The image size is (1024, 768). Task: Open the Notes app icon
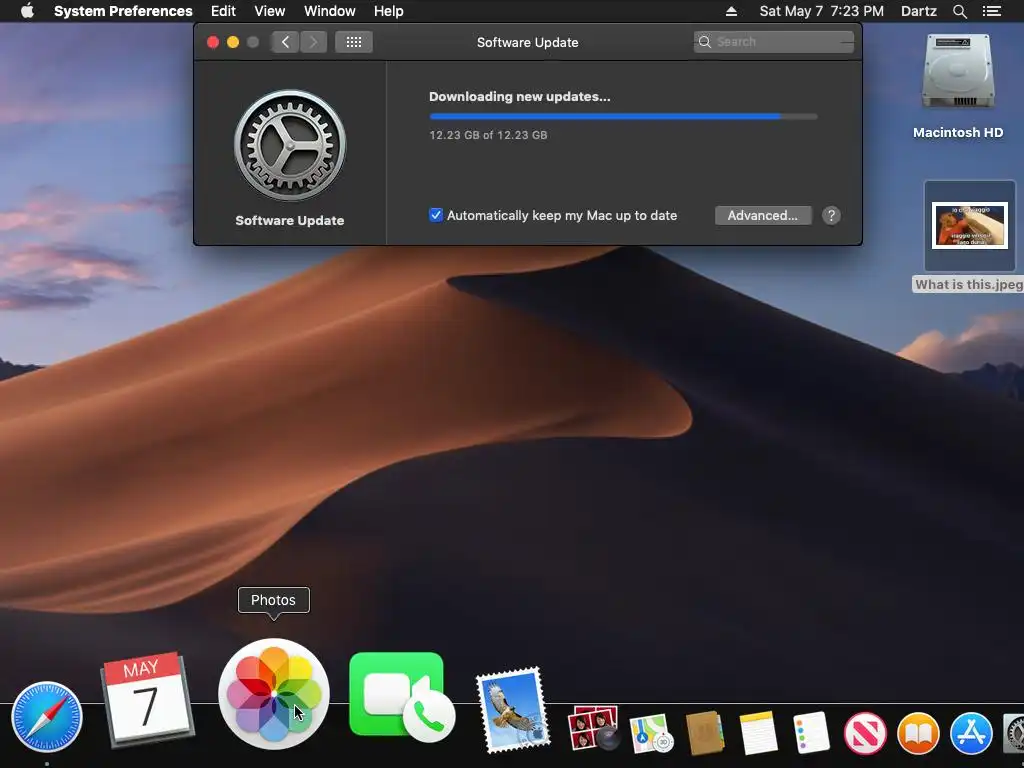(x=758, y=733)
